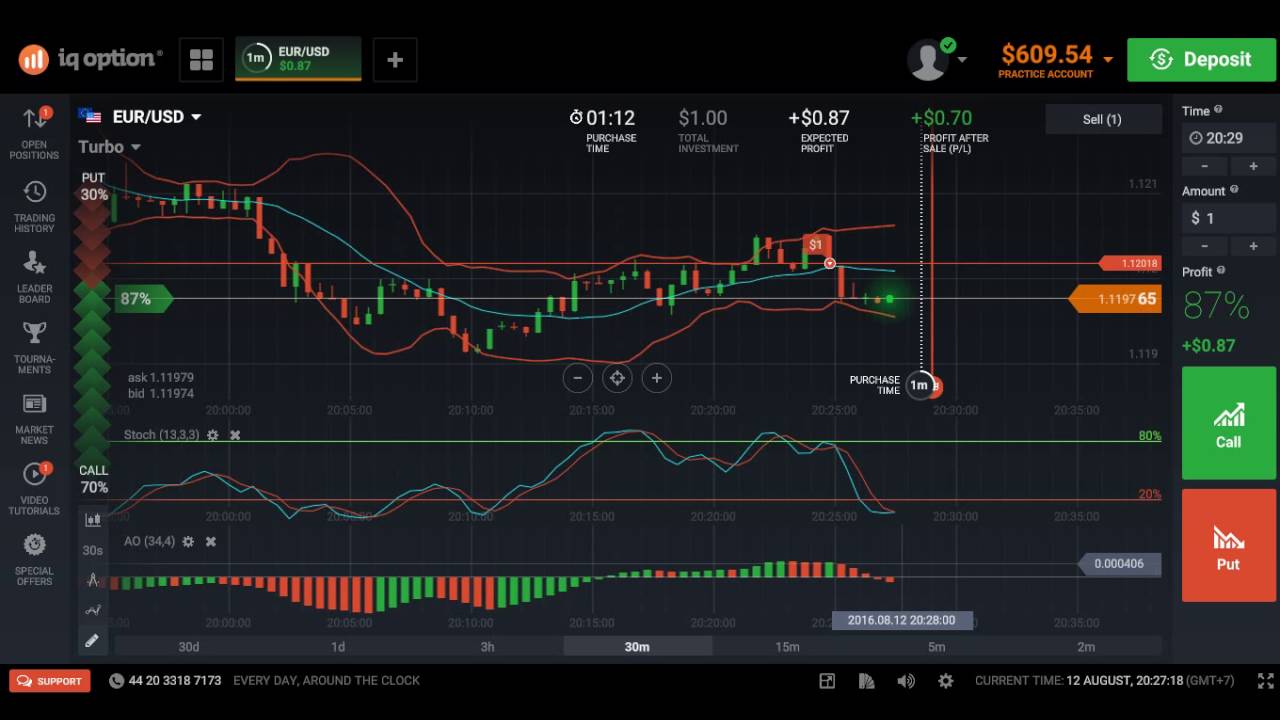Decrease investment amount with minus
Screen dimensions: 1280x720
1205,246
